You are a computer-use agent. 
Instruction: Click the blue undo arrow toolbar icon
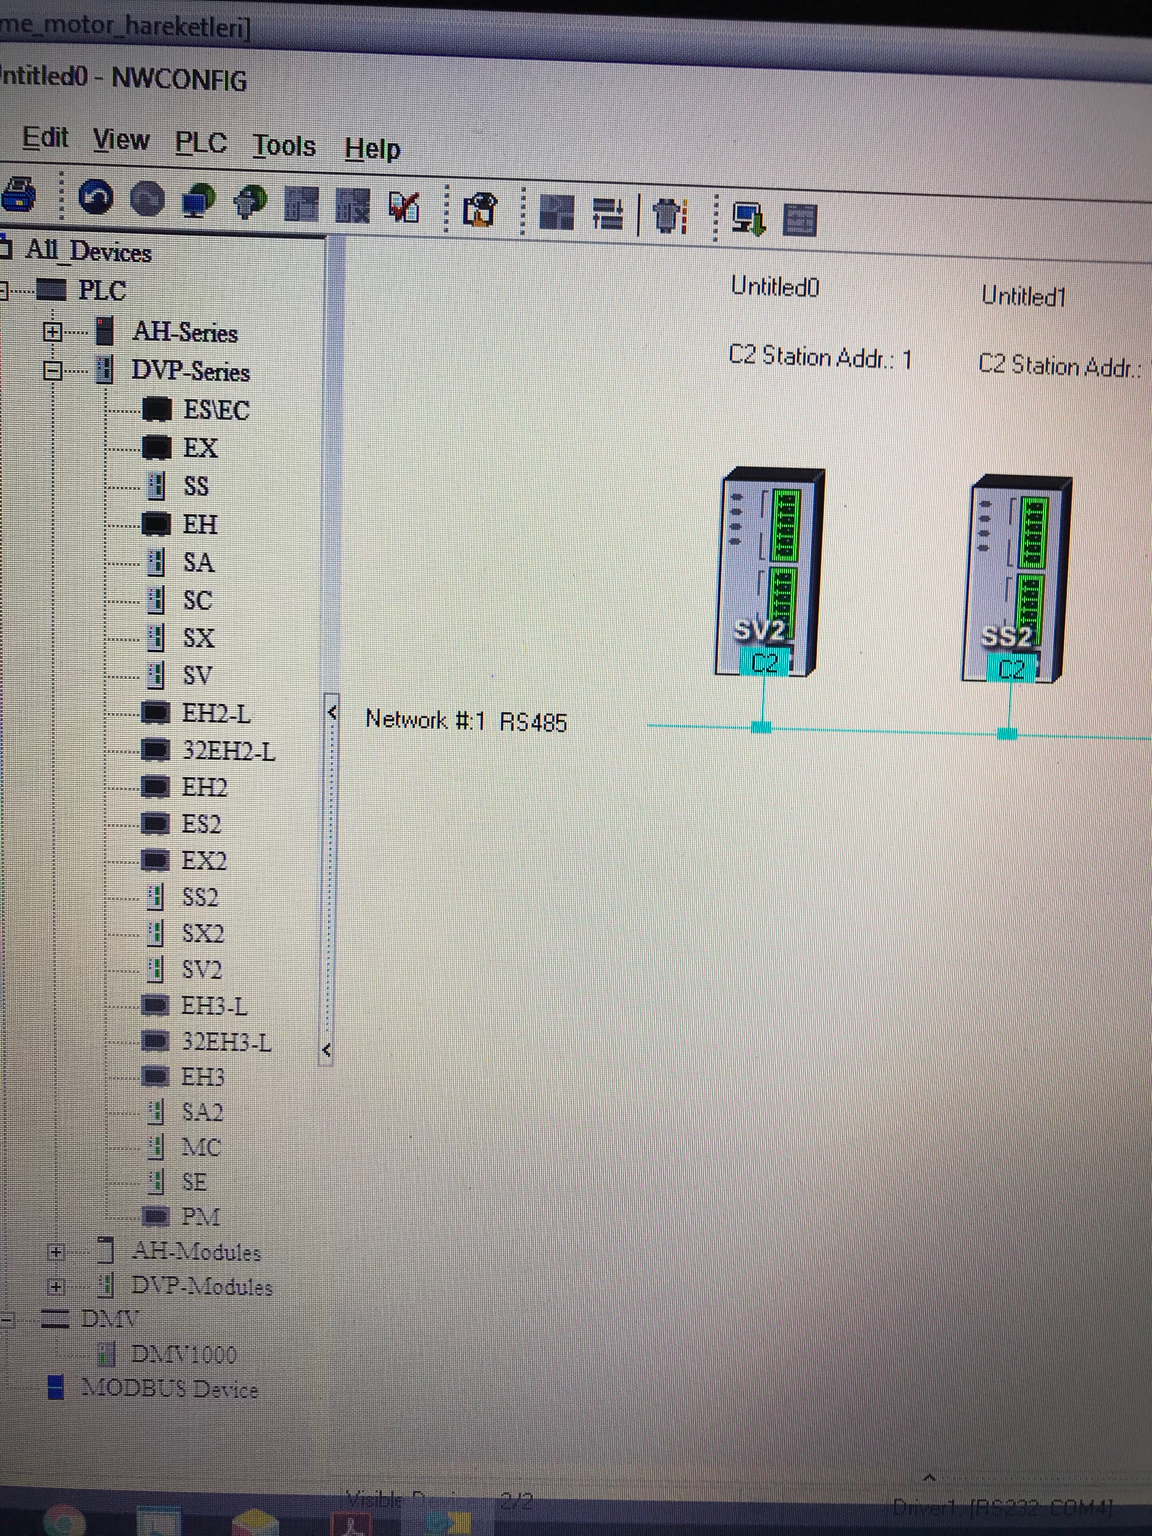96,197
